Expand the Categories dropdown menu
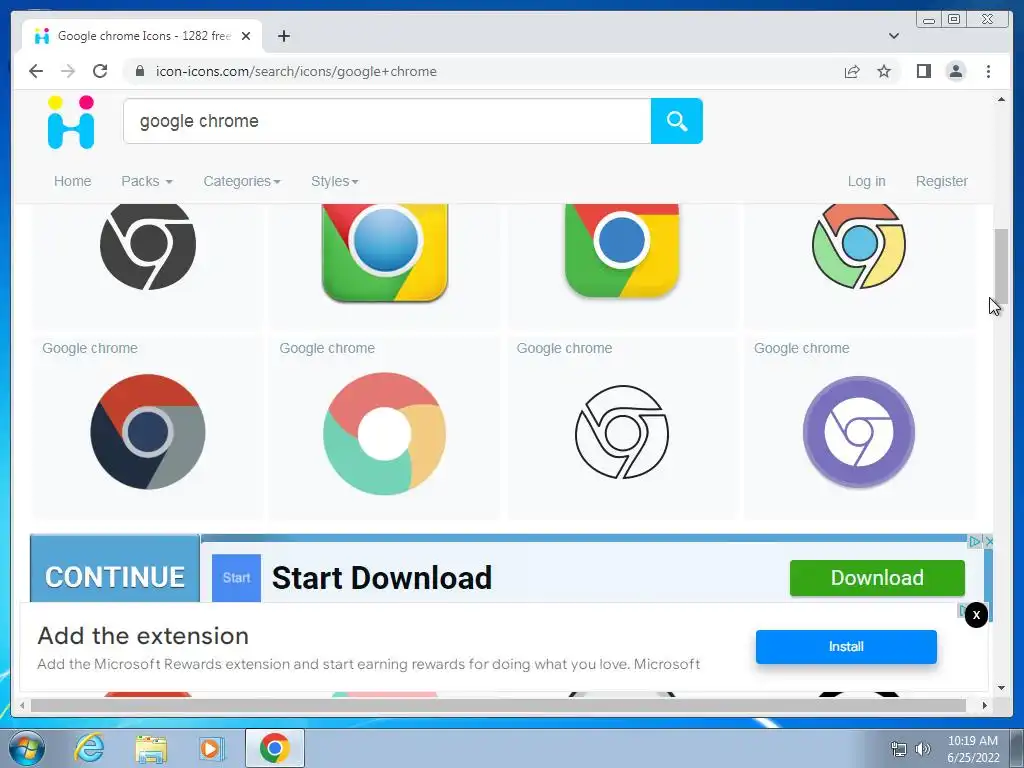1024x768 pixels. pos(242,182)
